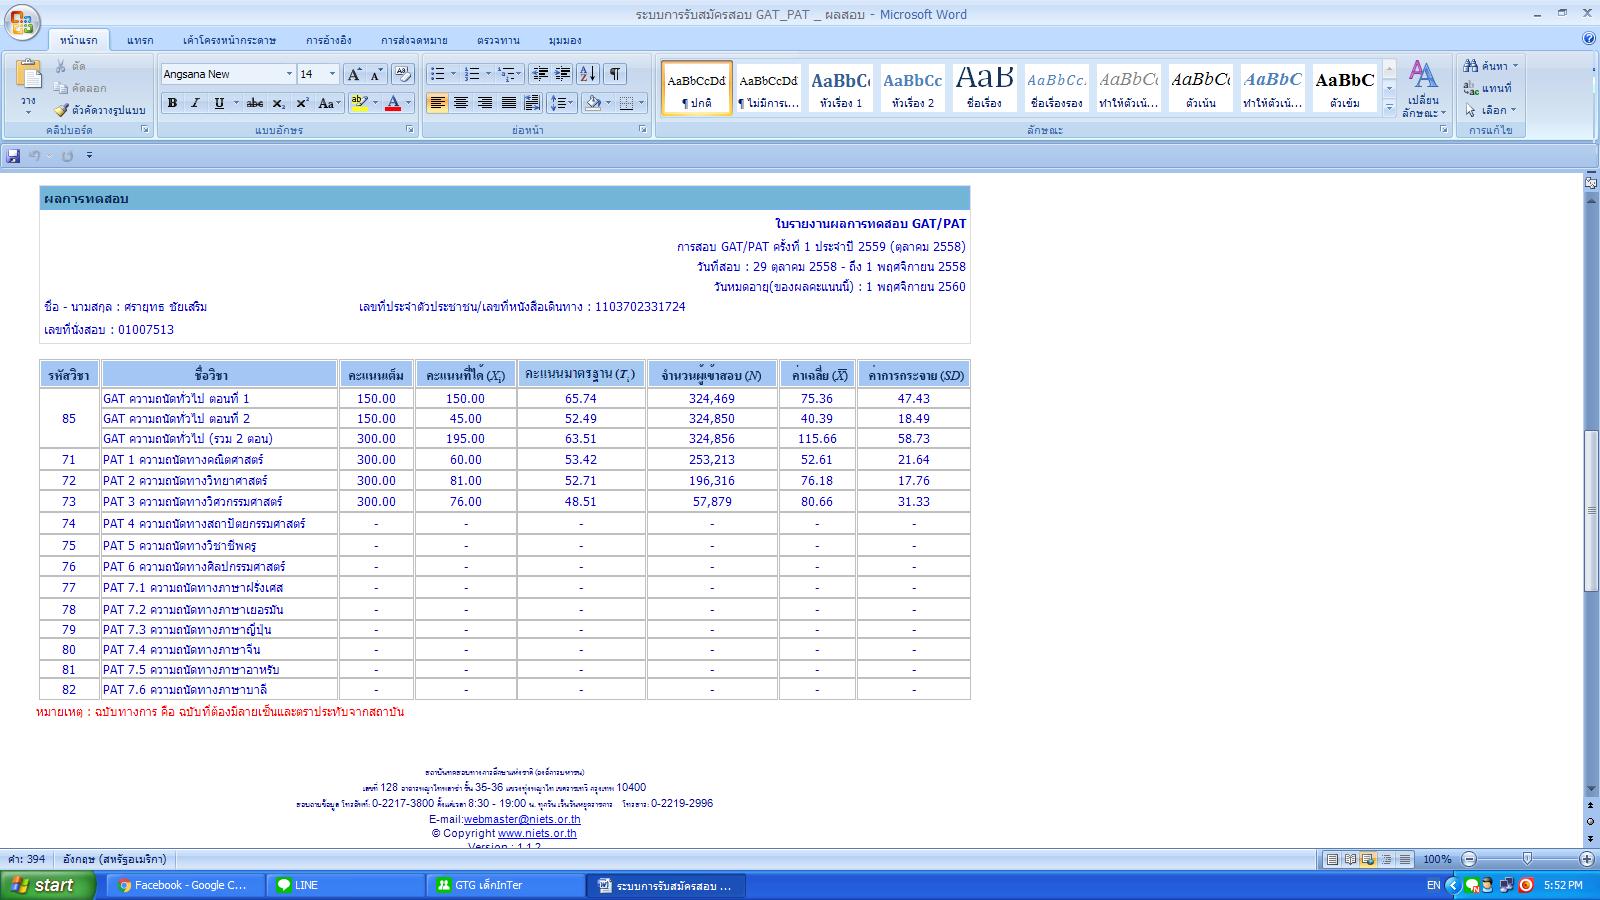Click the Office button logo
Image resolution: width=1600 pixels, height=900 pixels.
[24, 23]
